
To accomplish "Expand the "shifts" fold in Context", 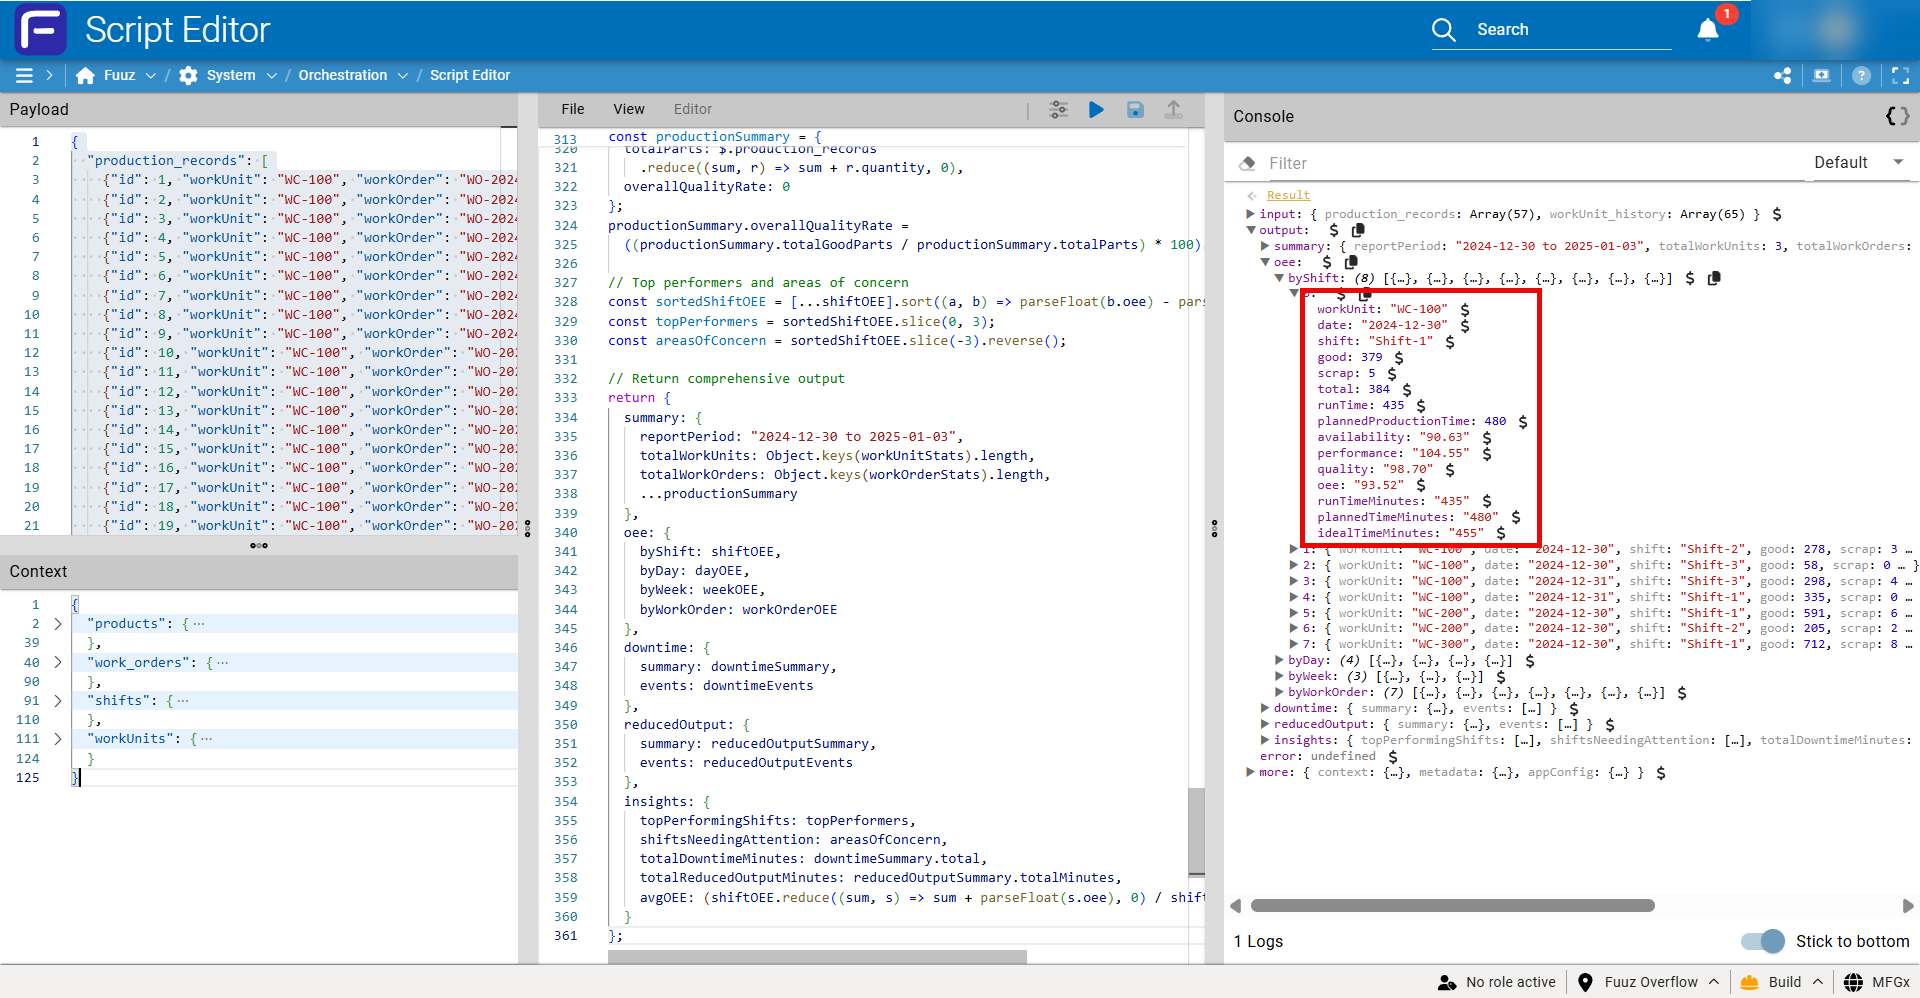I will pyautogui.click(x=58, y=701).
